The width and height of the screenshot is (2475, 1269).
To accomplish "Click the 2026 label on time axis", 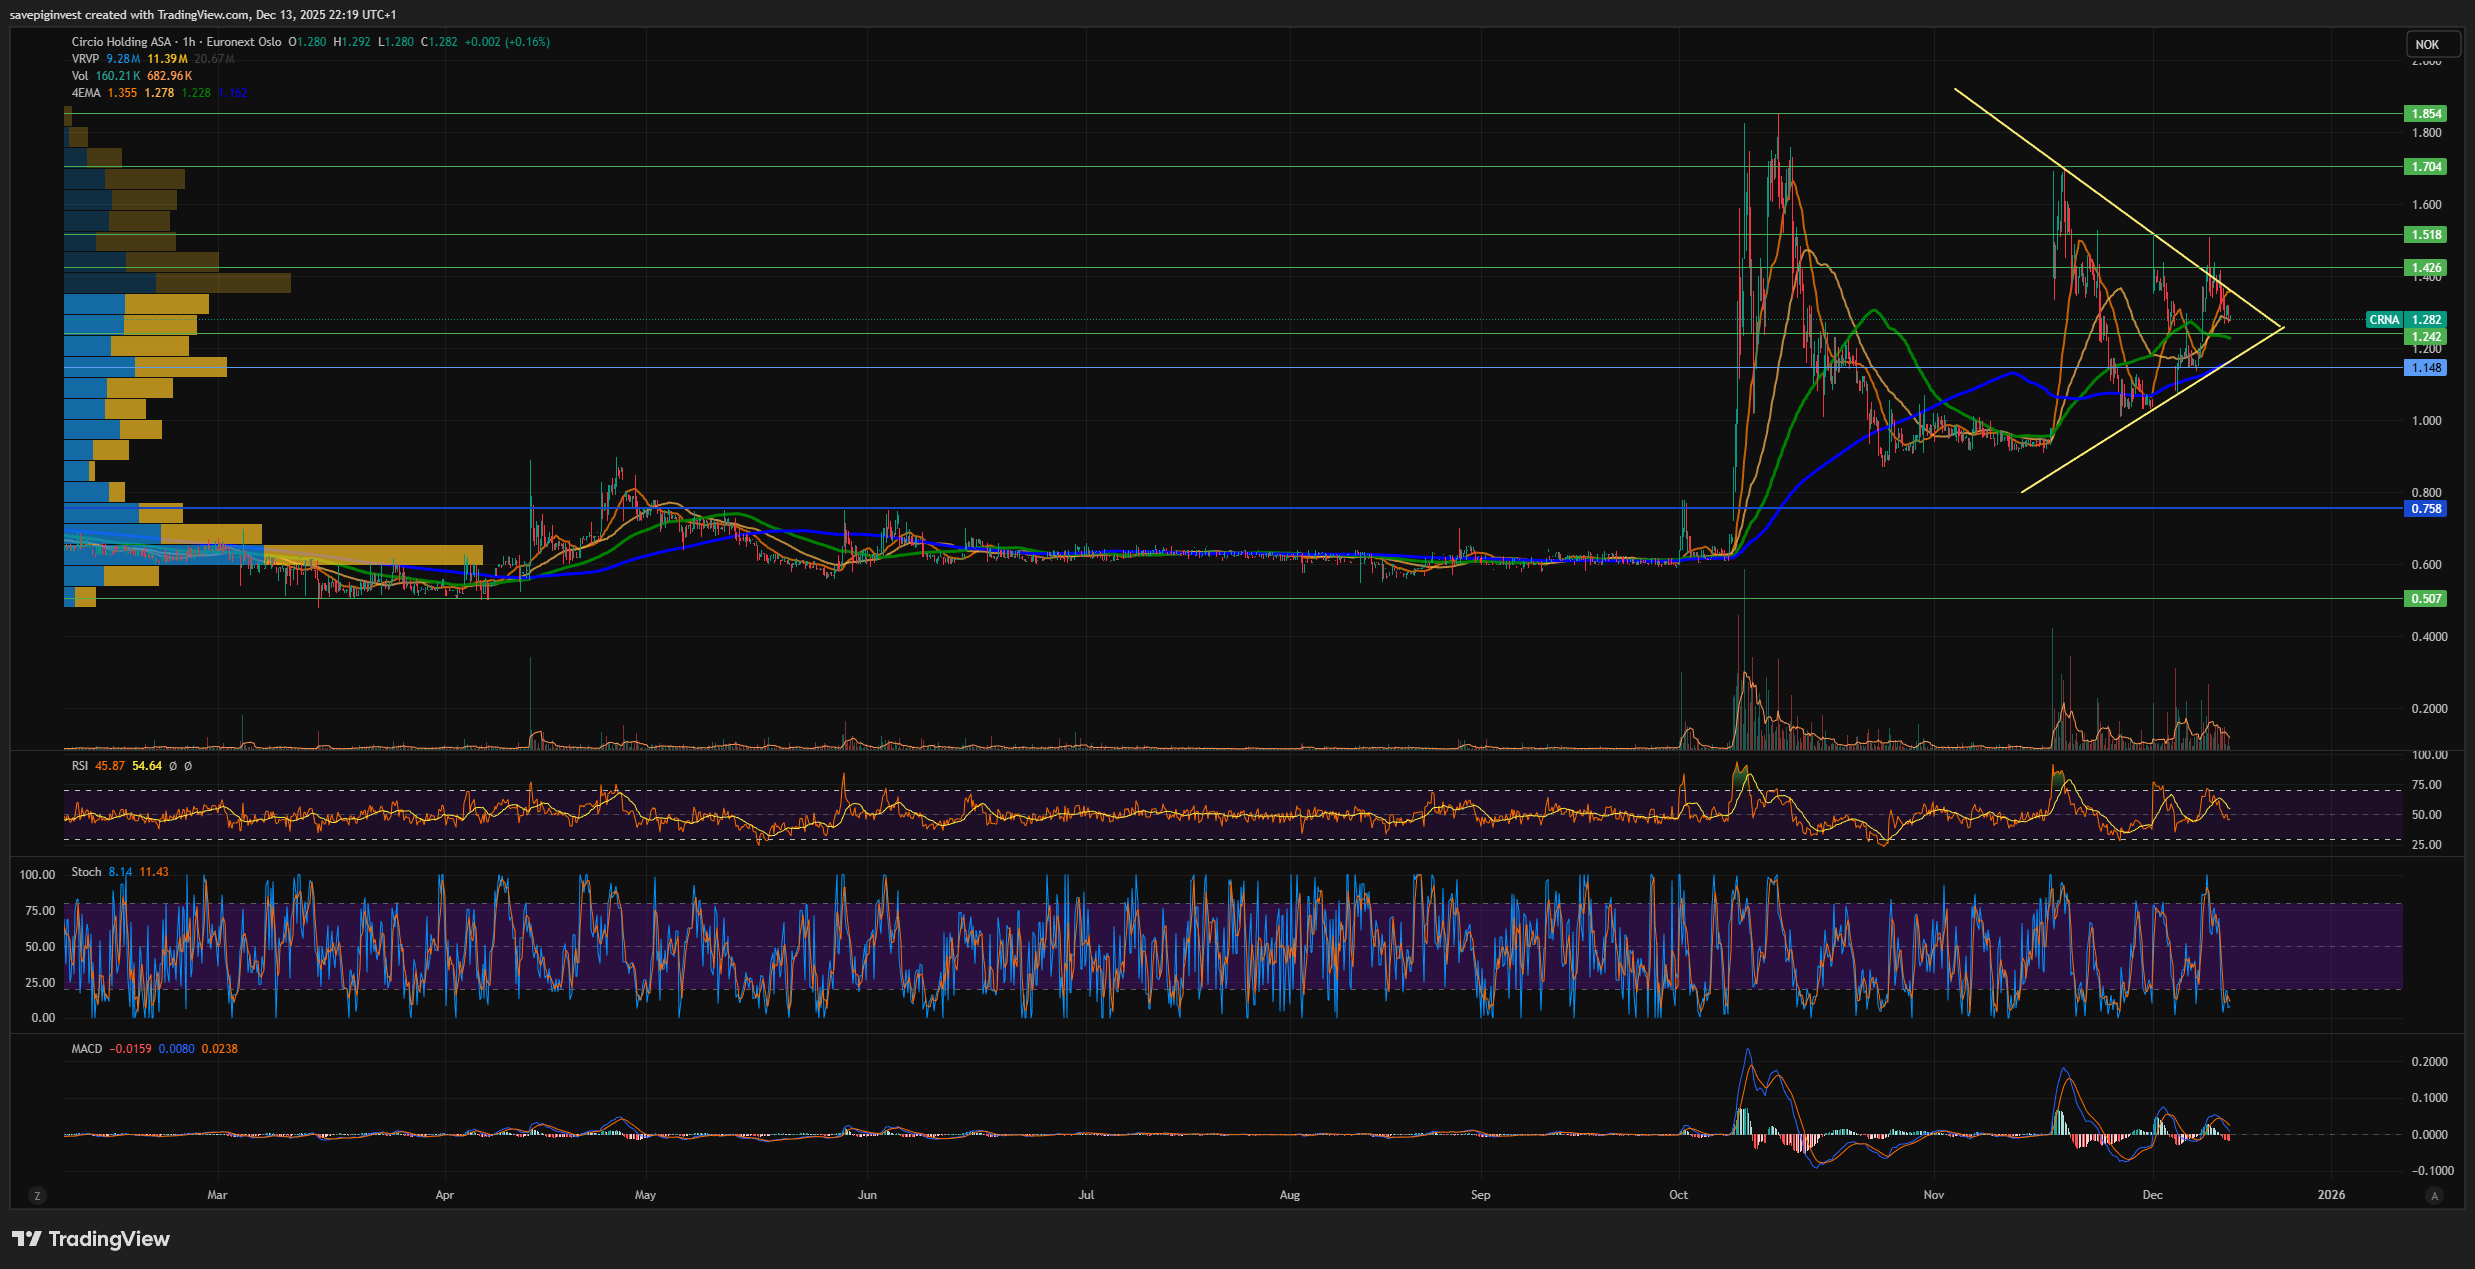I will pyautogui.click(x=2331, y=1195).
